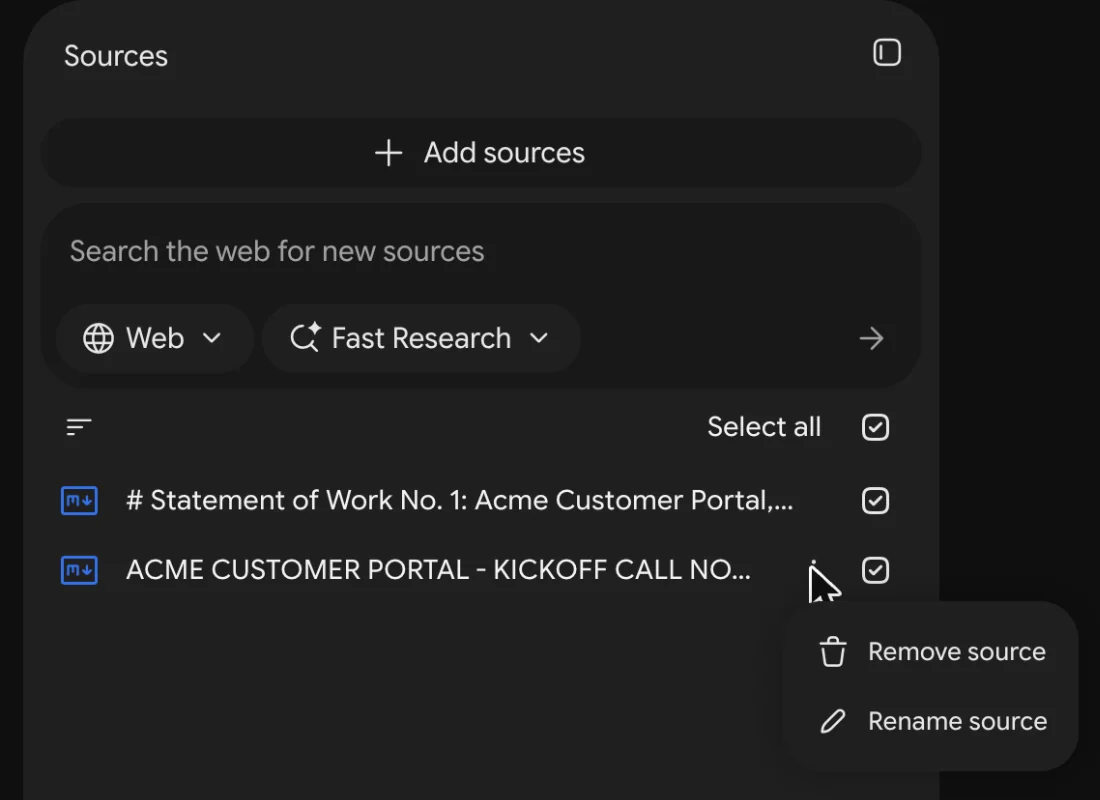Click the sparkle search icon on Fast Research
The width and height of the screenshot is (1100, 800).
305,338
